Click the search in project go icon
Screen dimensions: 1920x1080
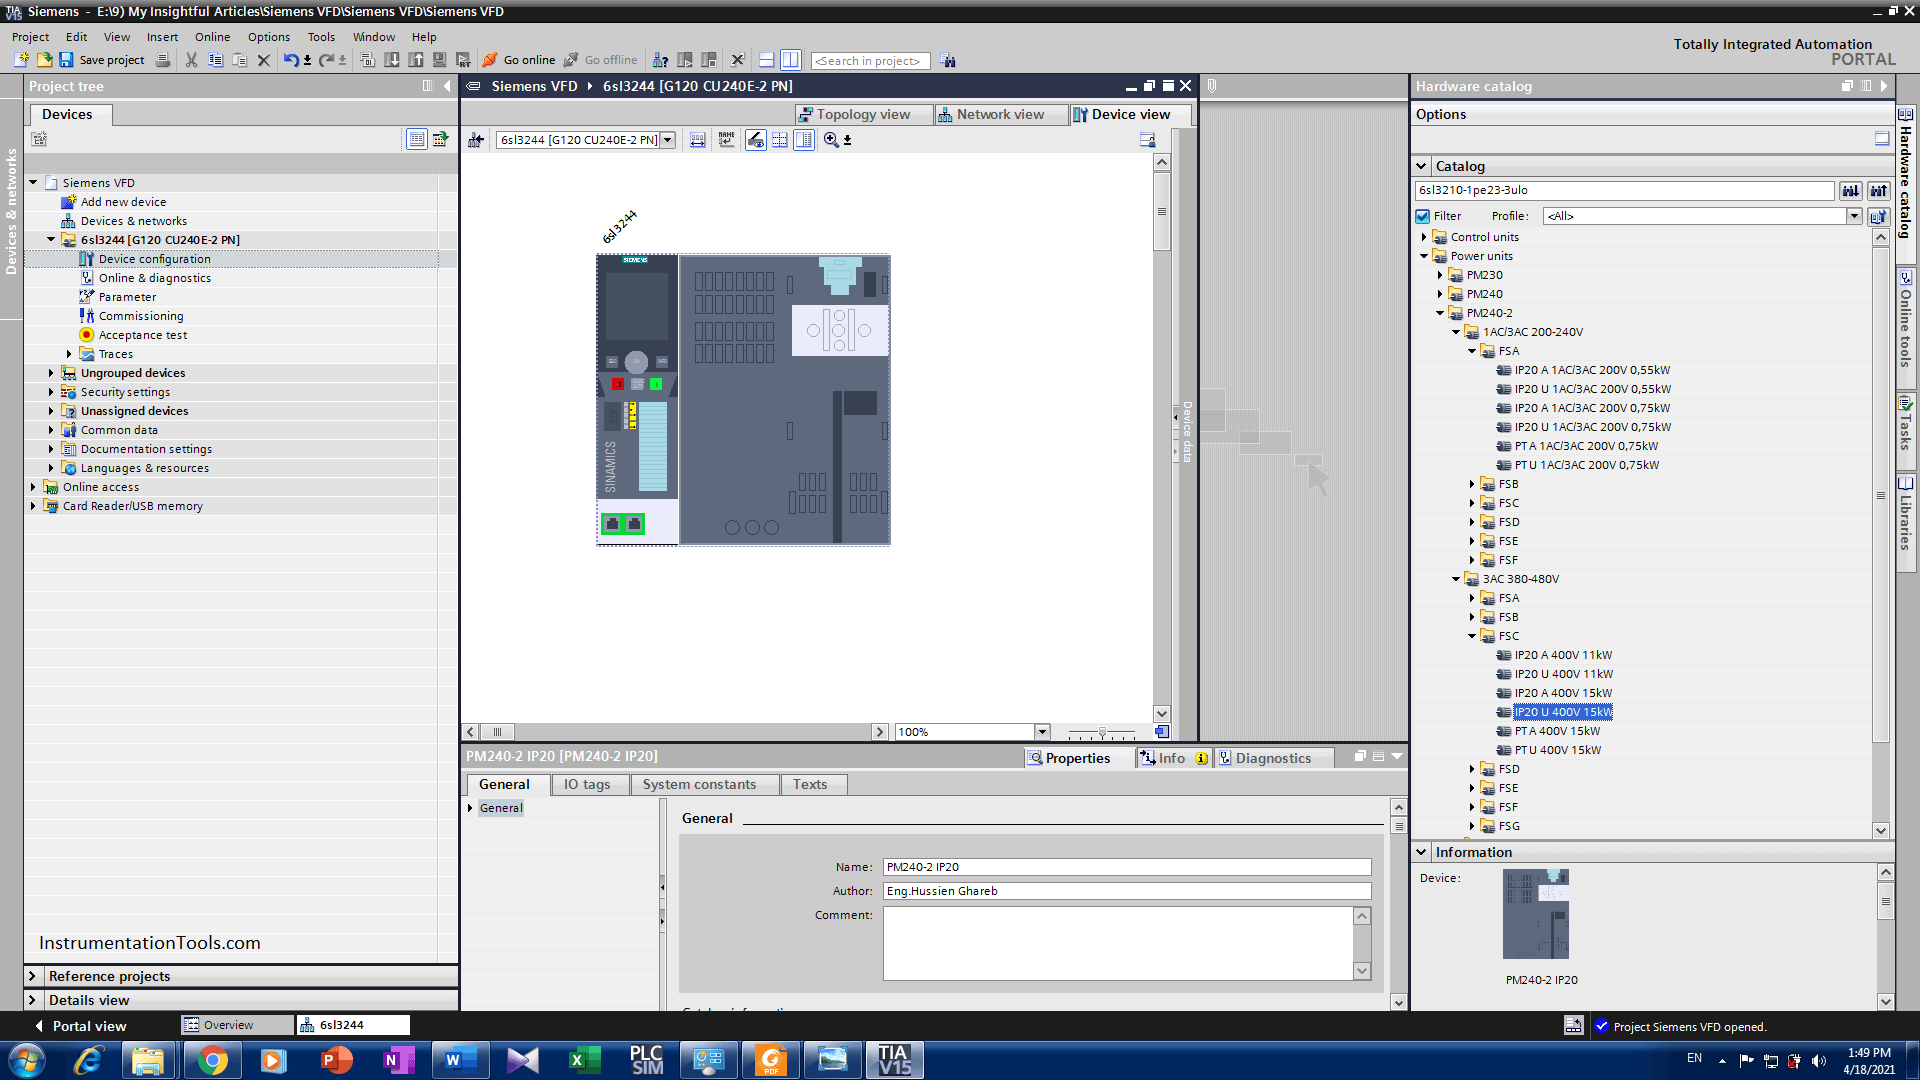(948, 61)
